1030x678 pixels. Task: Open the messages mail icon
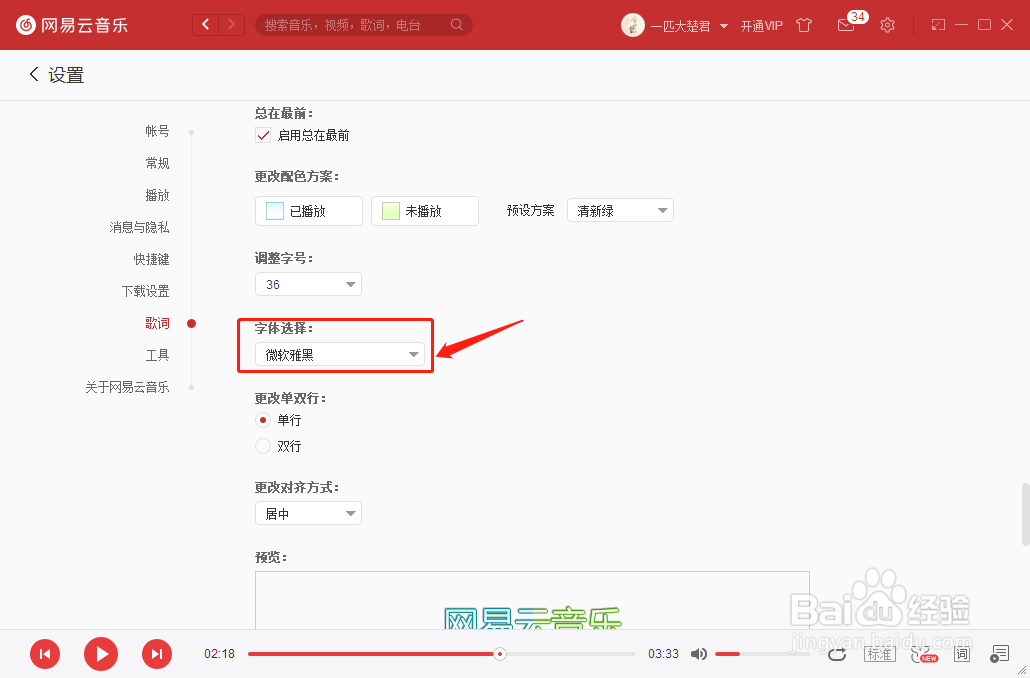coord(846,26)
